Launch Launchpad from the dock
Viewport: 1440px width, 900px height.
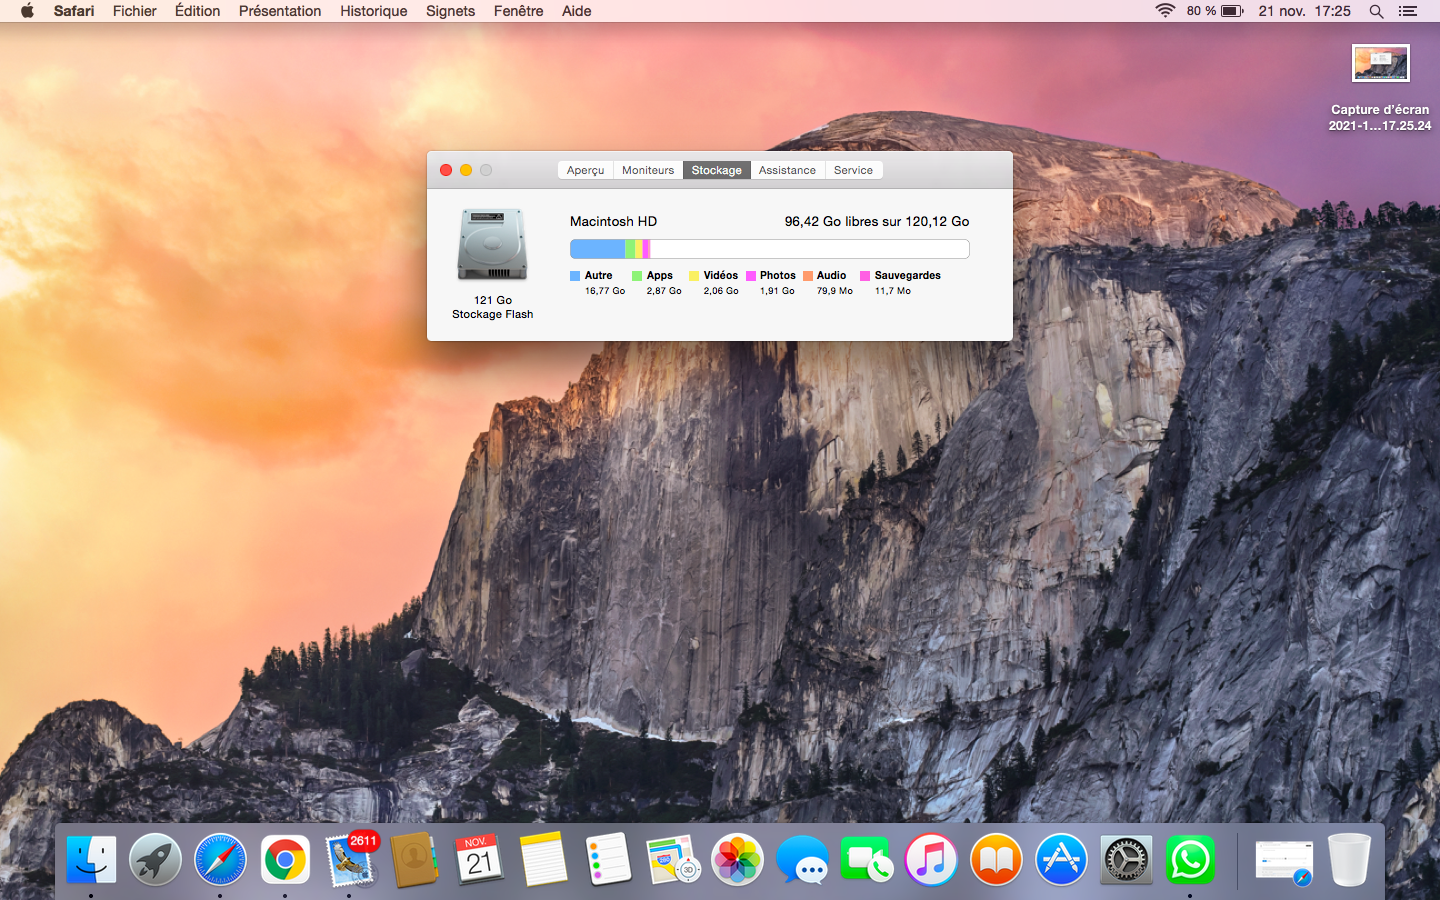[155, 860]
